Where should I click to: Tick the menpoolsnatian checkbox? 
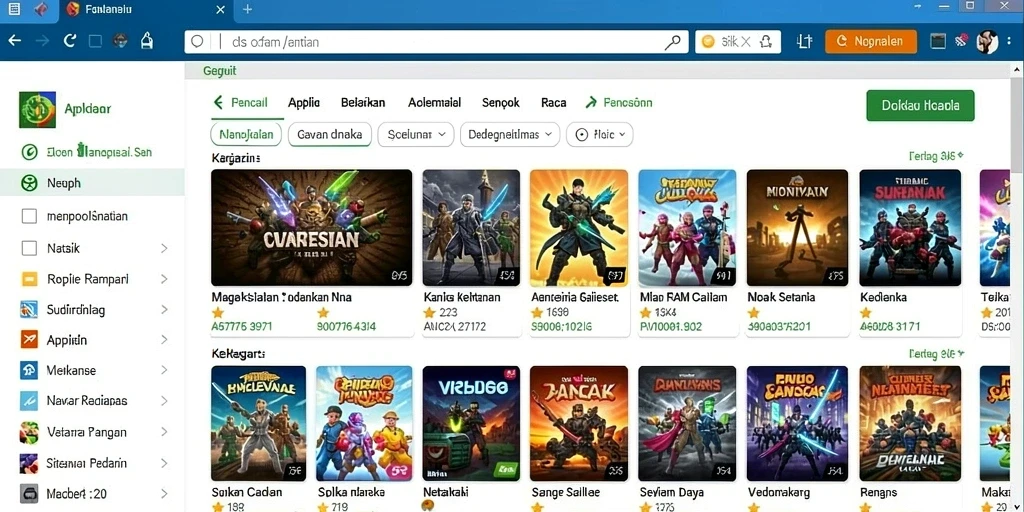[x=29, y=216]
